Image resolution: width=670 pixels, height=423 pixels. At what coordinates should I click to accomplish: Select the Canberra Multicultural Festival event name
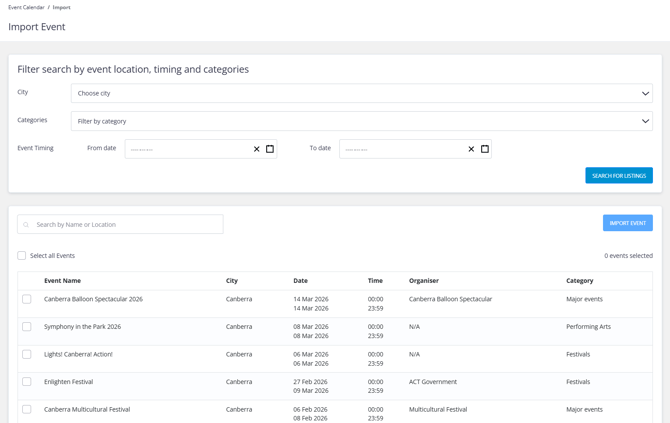click(x=87, y=409)
